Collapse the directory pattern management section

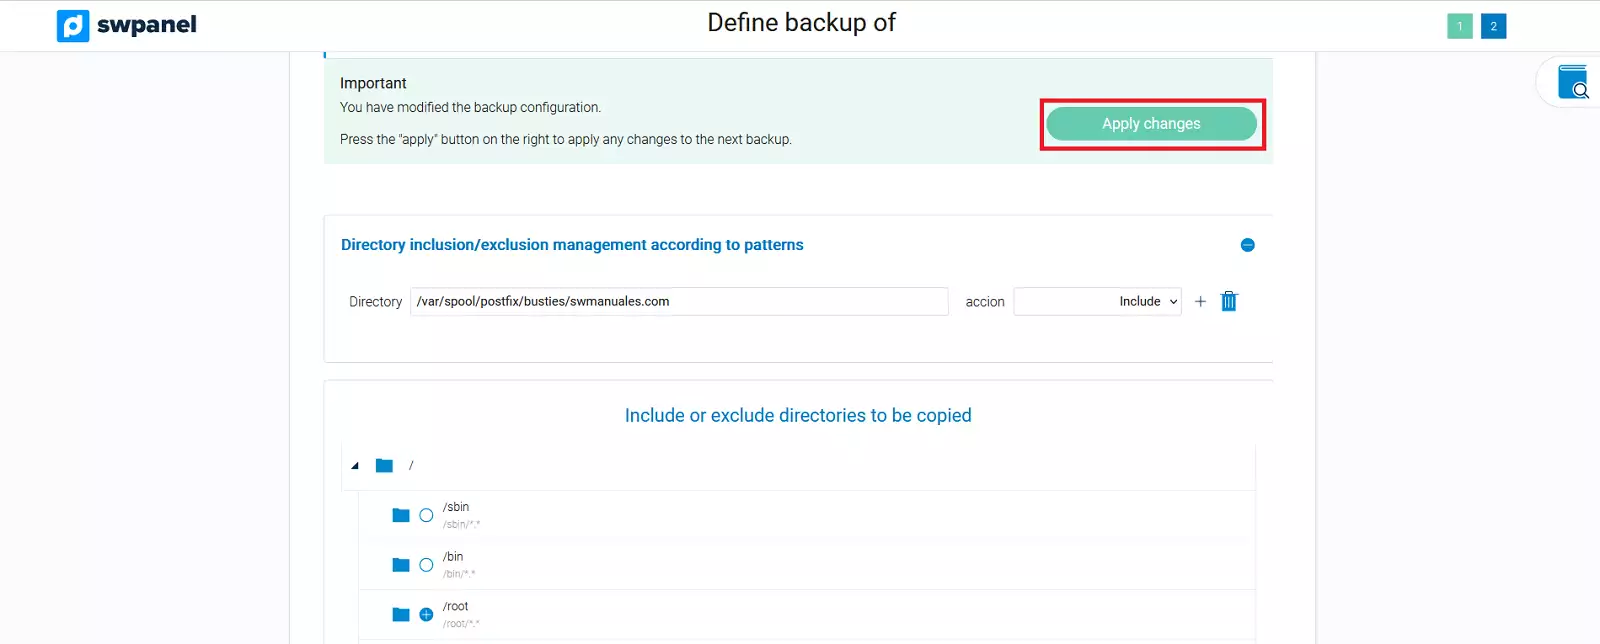1247,245
